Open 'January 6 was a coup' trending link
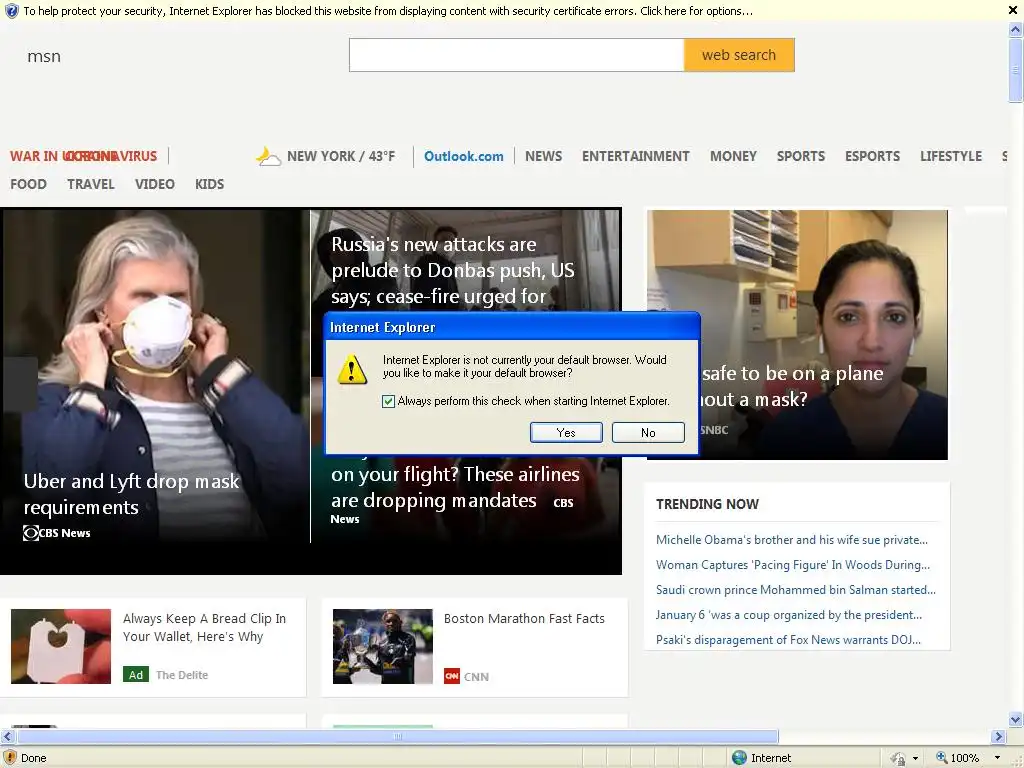 pos(789,615)
